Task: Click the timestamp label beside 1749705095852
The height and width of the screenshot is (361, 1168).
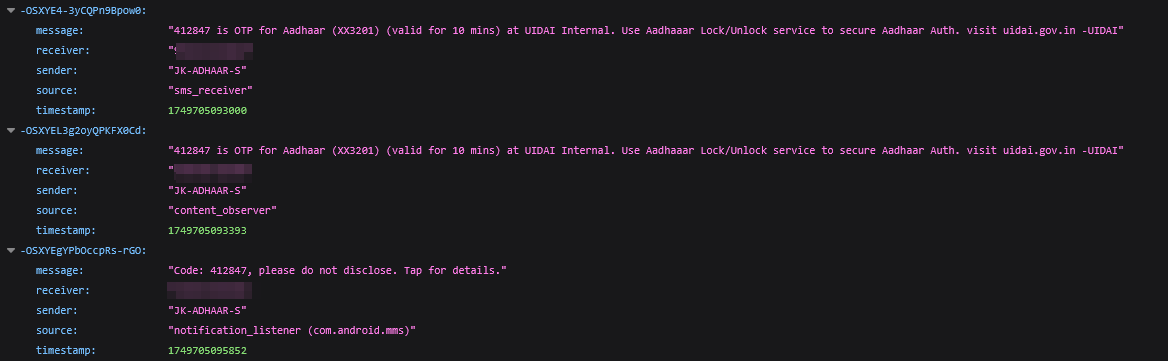Action: pos(66,350)
